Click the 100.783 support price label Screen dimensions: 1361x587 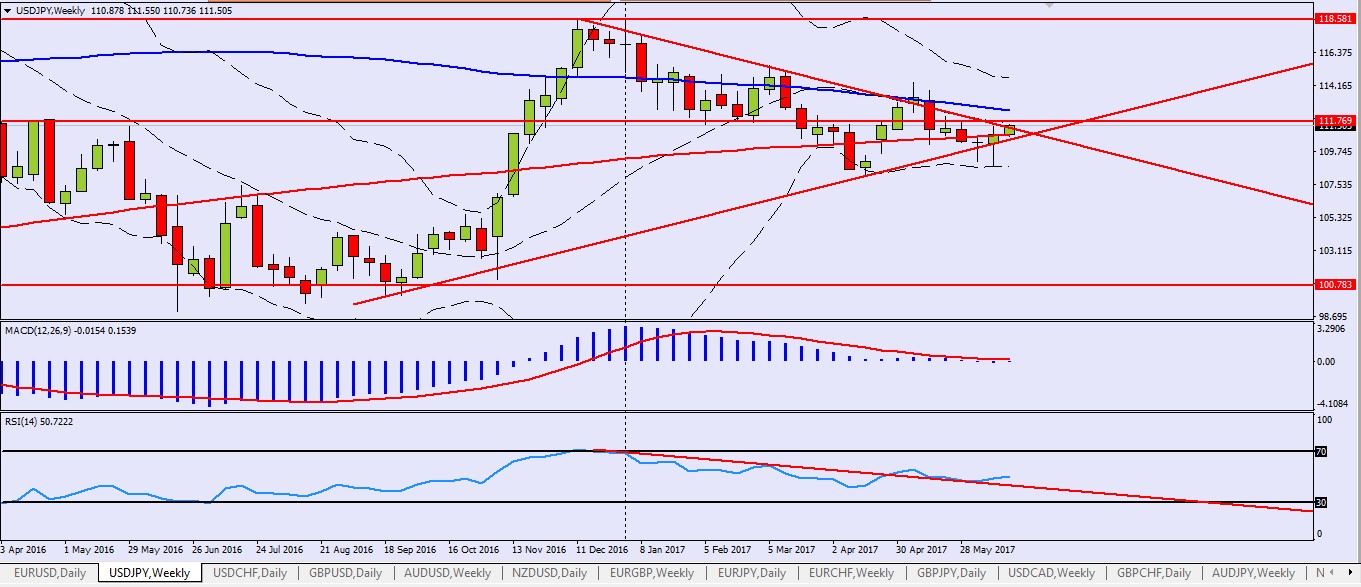[x=1337, y=285]
